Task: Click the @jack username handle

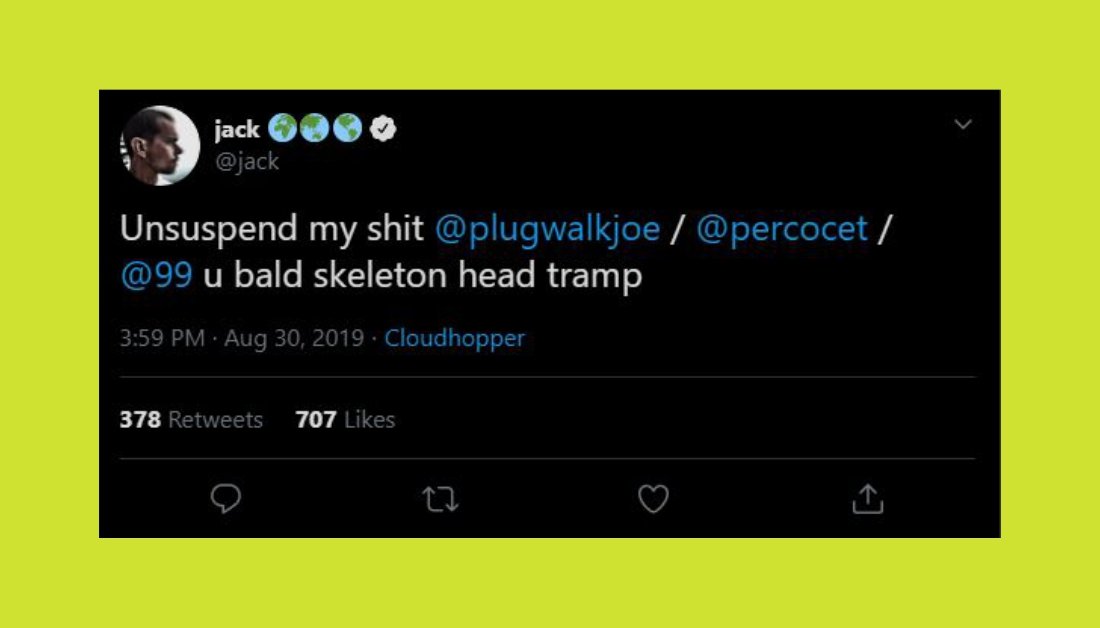Action: 247,161
